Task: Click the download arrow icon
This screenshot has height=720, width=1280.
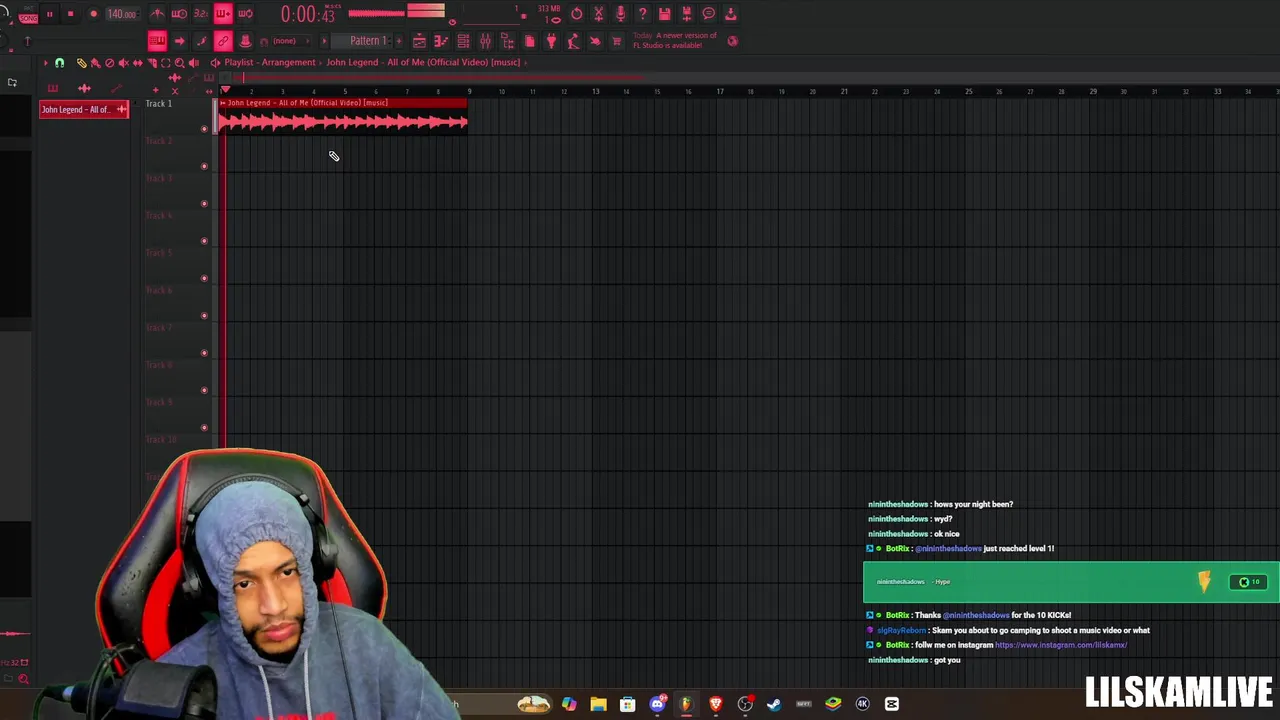Action: 731,14
